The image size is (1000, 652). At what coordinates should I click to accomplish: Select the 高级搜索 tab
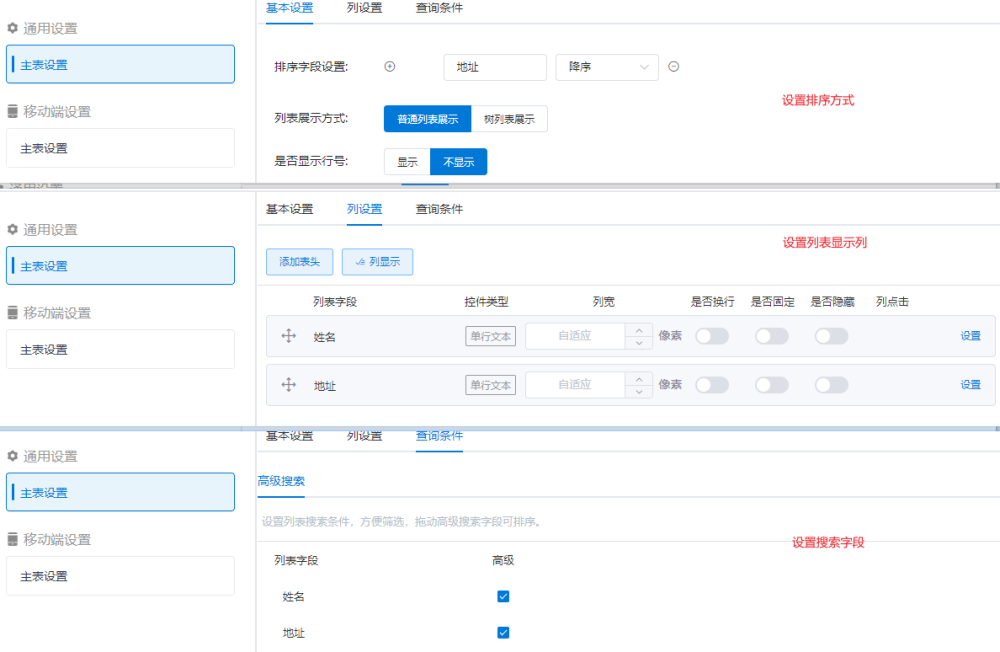281,481
